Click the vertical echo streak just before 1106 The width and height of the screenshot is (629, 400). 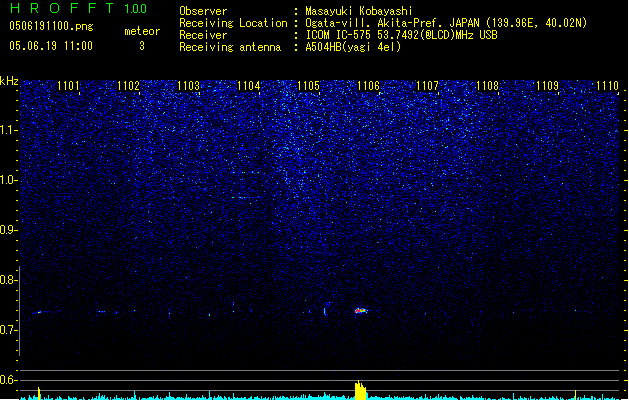pyautogui.click(x=325, y=311)
